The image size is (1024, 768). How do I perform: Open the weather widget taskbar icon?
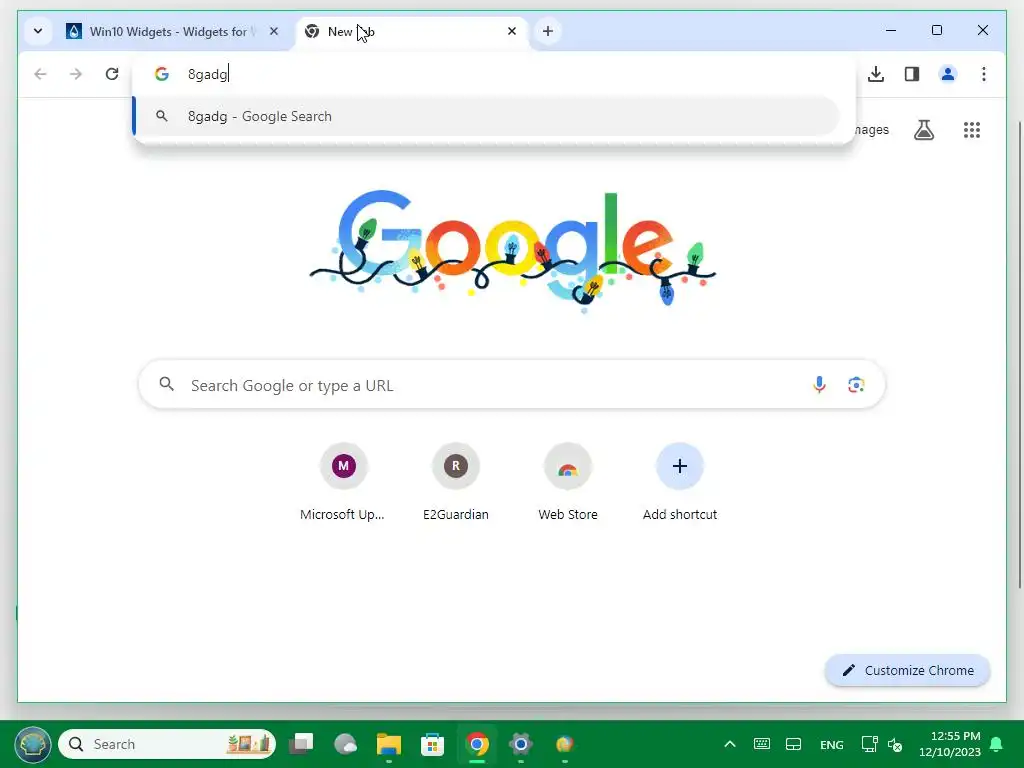[x=345, y=744]
